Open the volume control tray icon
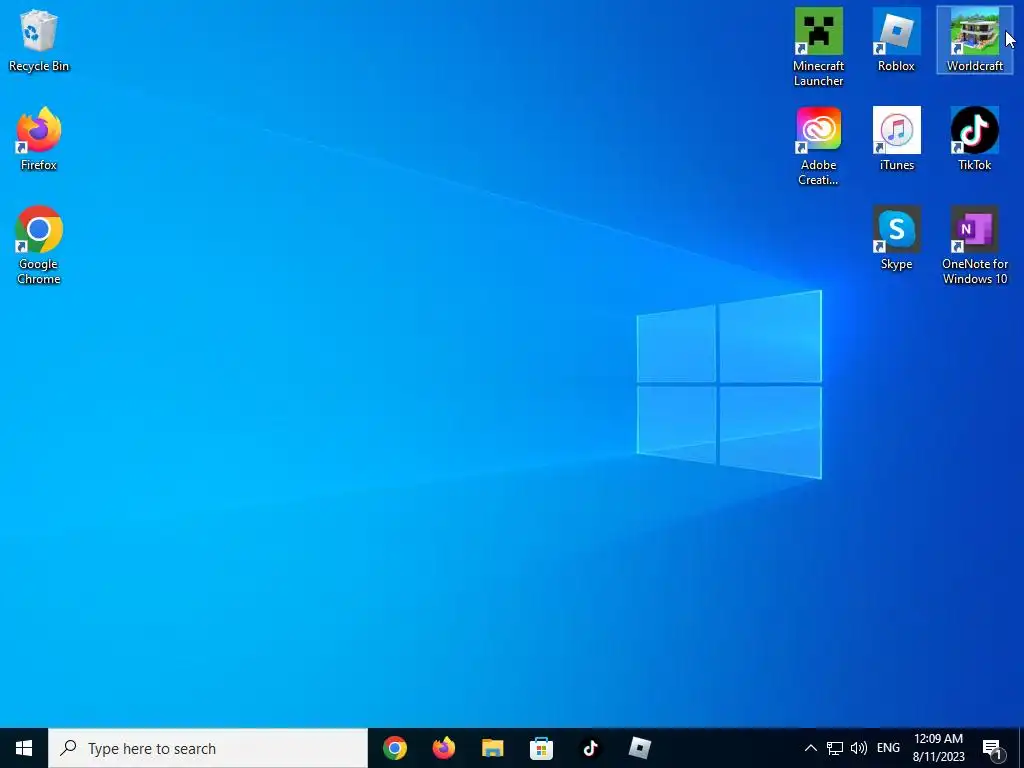 859,748
